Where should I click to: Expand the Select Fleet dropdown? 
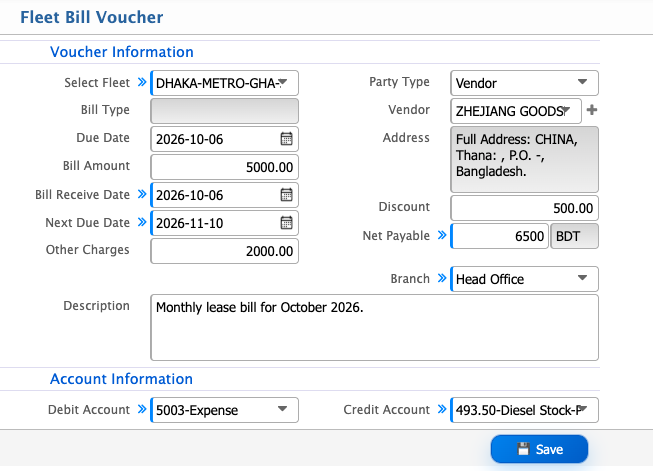click(x=224, y=83)
